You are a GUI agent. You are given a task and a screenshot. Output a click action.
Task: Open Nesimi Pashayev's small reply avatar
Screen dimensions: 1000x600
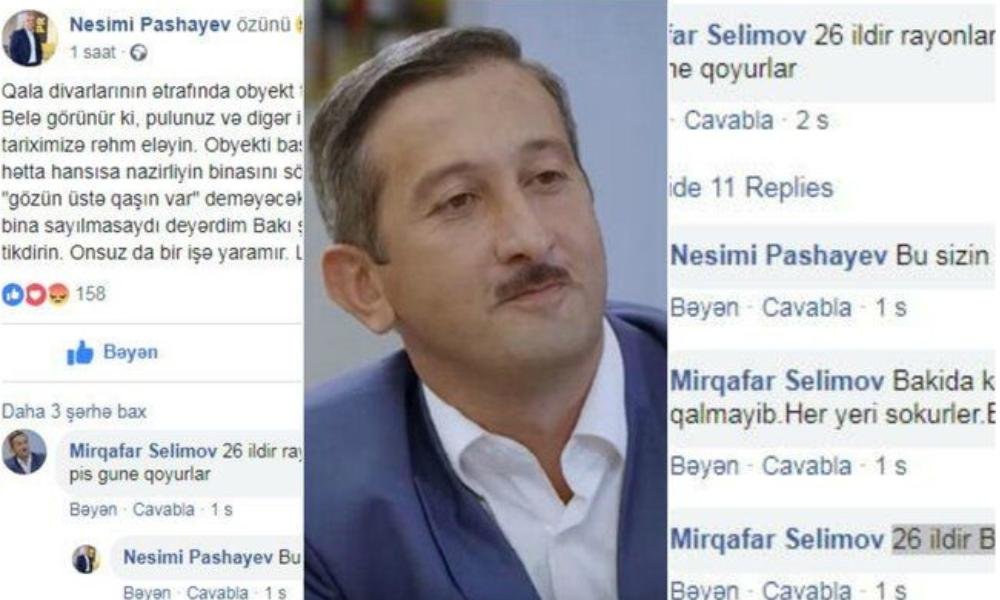pos(85,559)
